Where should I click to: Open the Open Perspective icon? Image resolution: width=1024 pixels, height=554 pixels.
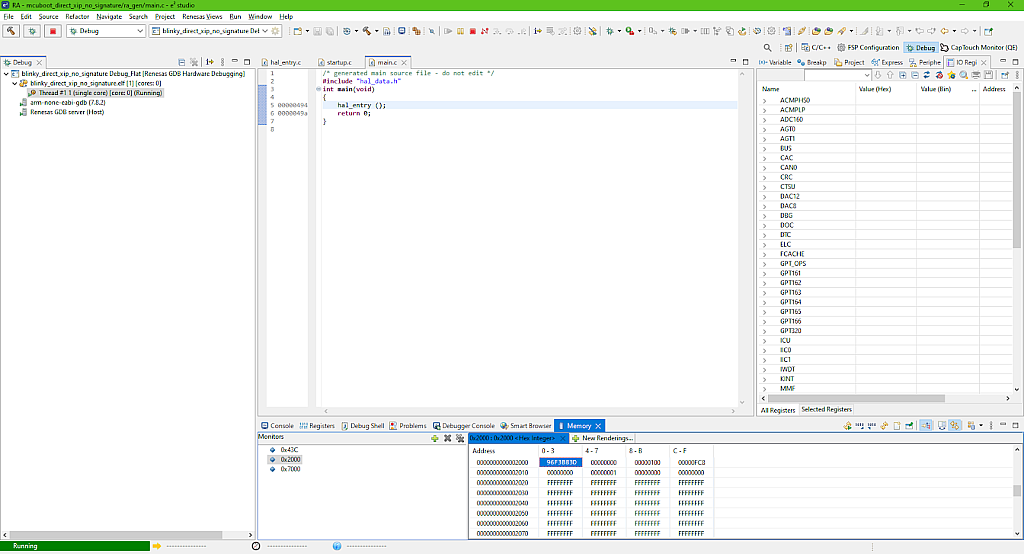click(x=788, y=47)
